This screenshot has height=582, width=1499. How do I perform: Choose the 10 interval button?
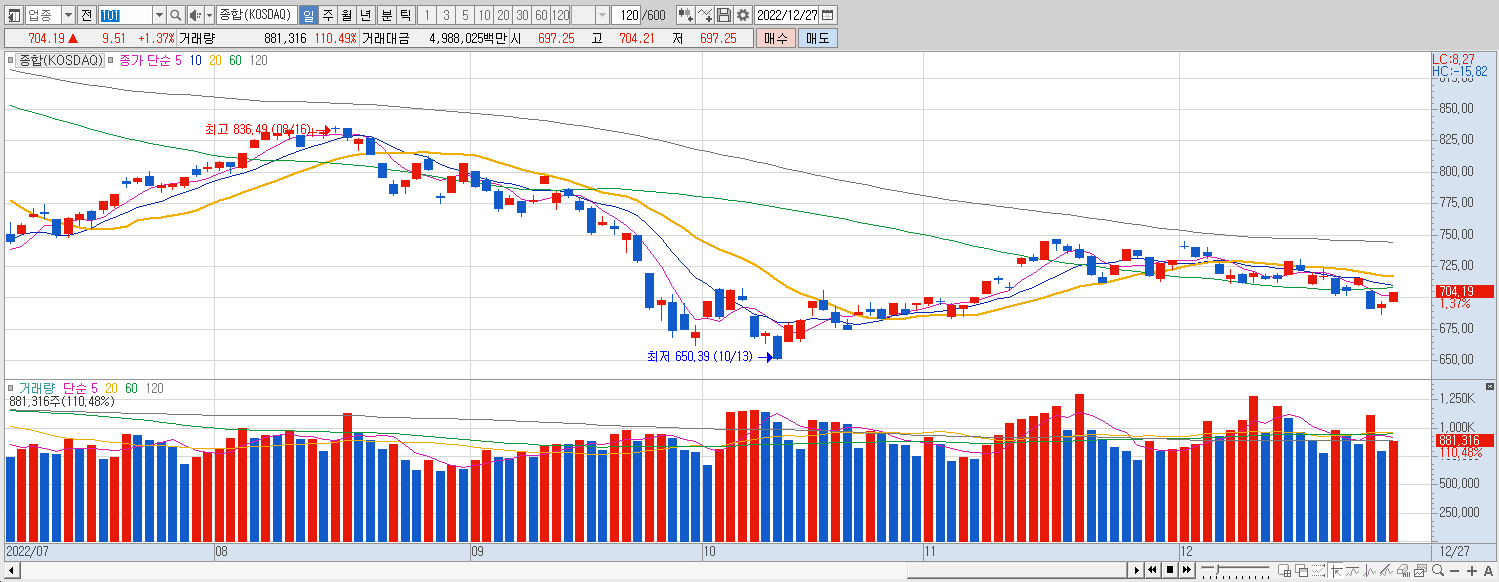point(484,15)
